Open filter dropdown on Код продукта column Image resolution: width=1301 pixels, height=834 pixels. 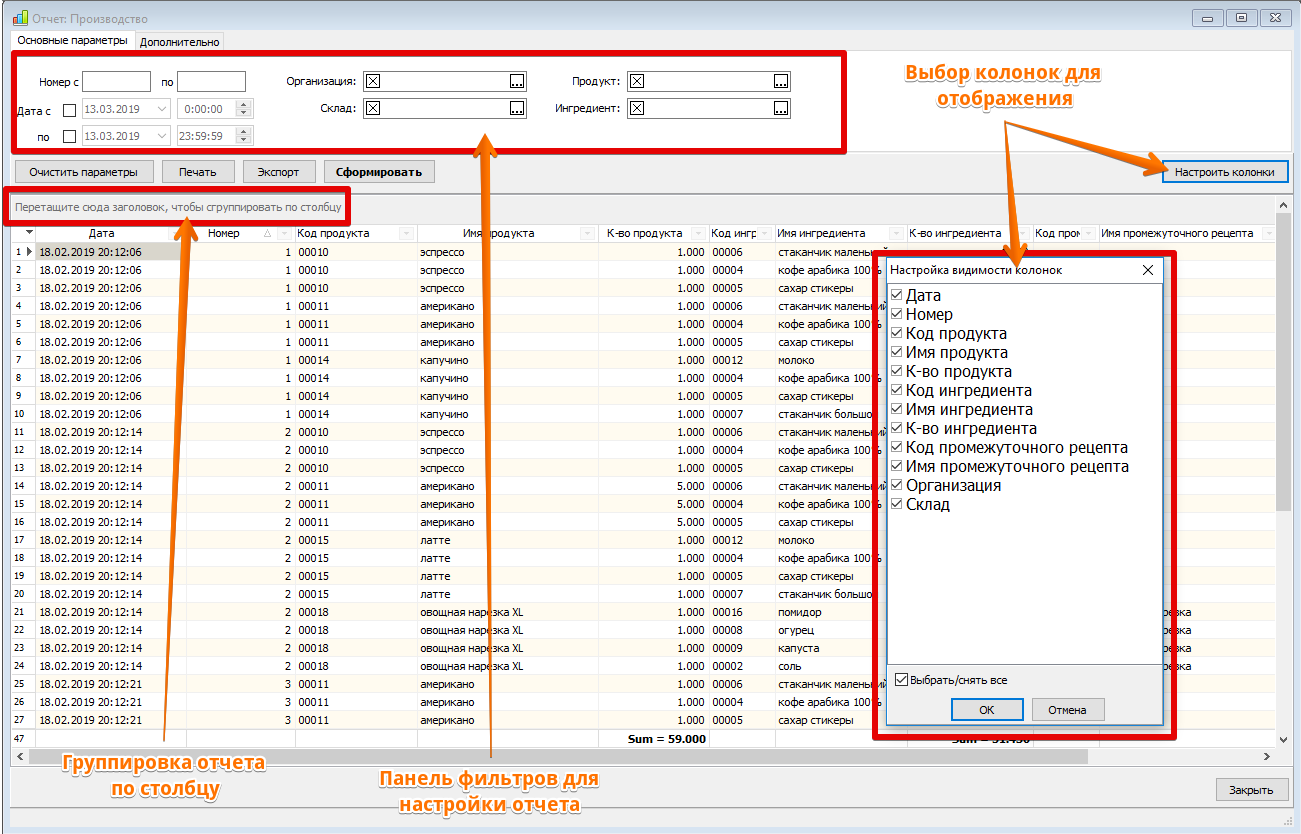coord(406,233)
